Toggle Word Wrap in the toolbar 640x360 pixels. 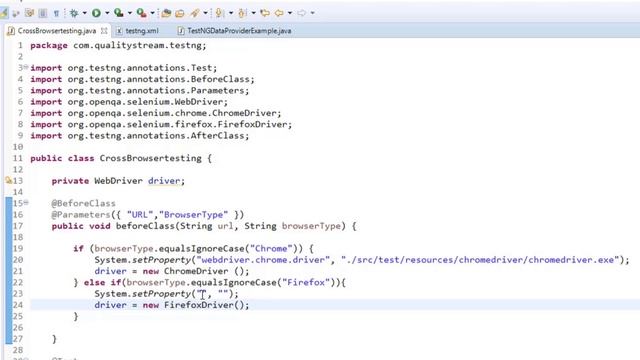(x=29, y=13)
